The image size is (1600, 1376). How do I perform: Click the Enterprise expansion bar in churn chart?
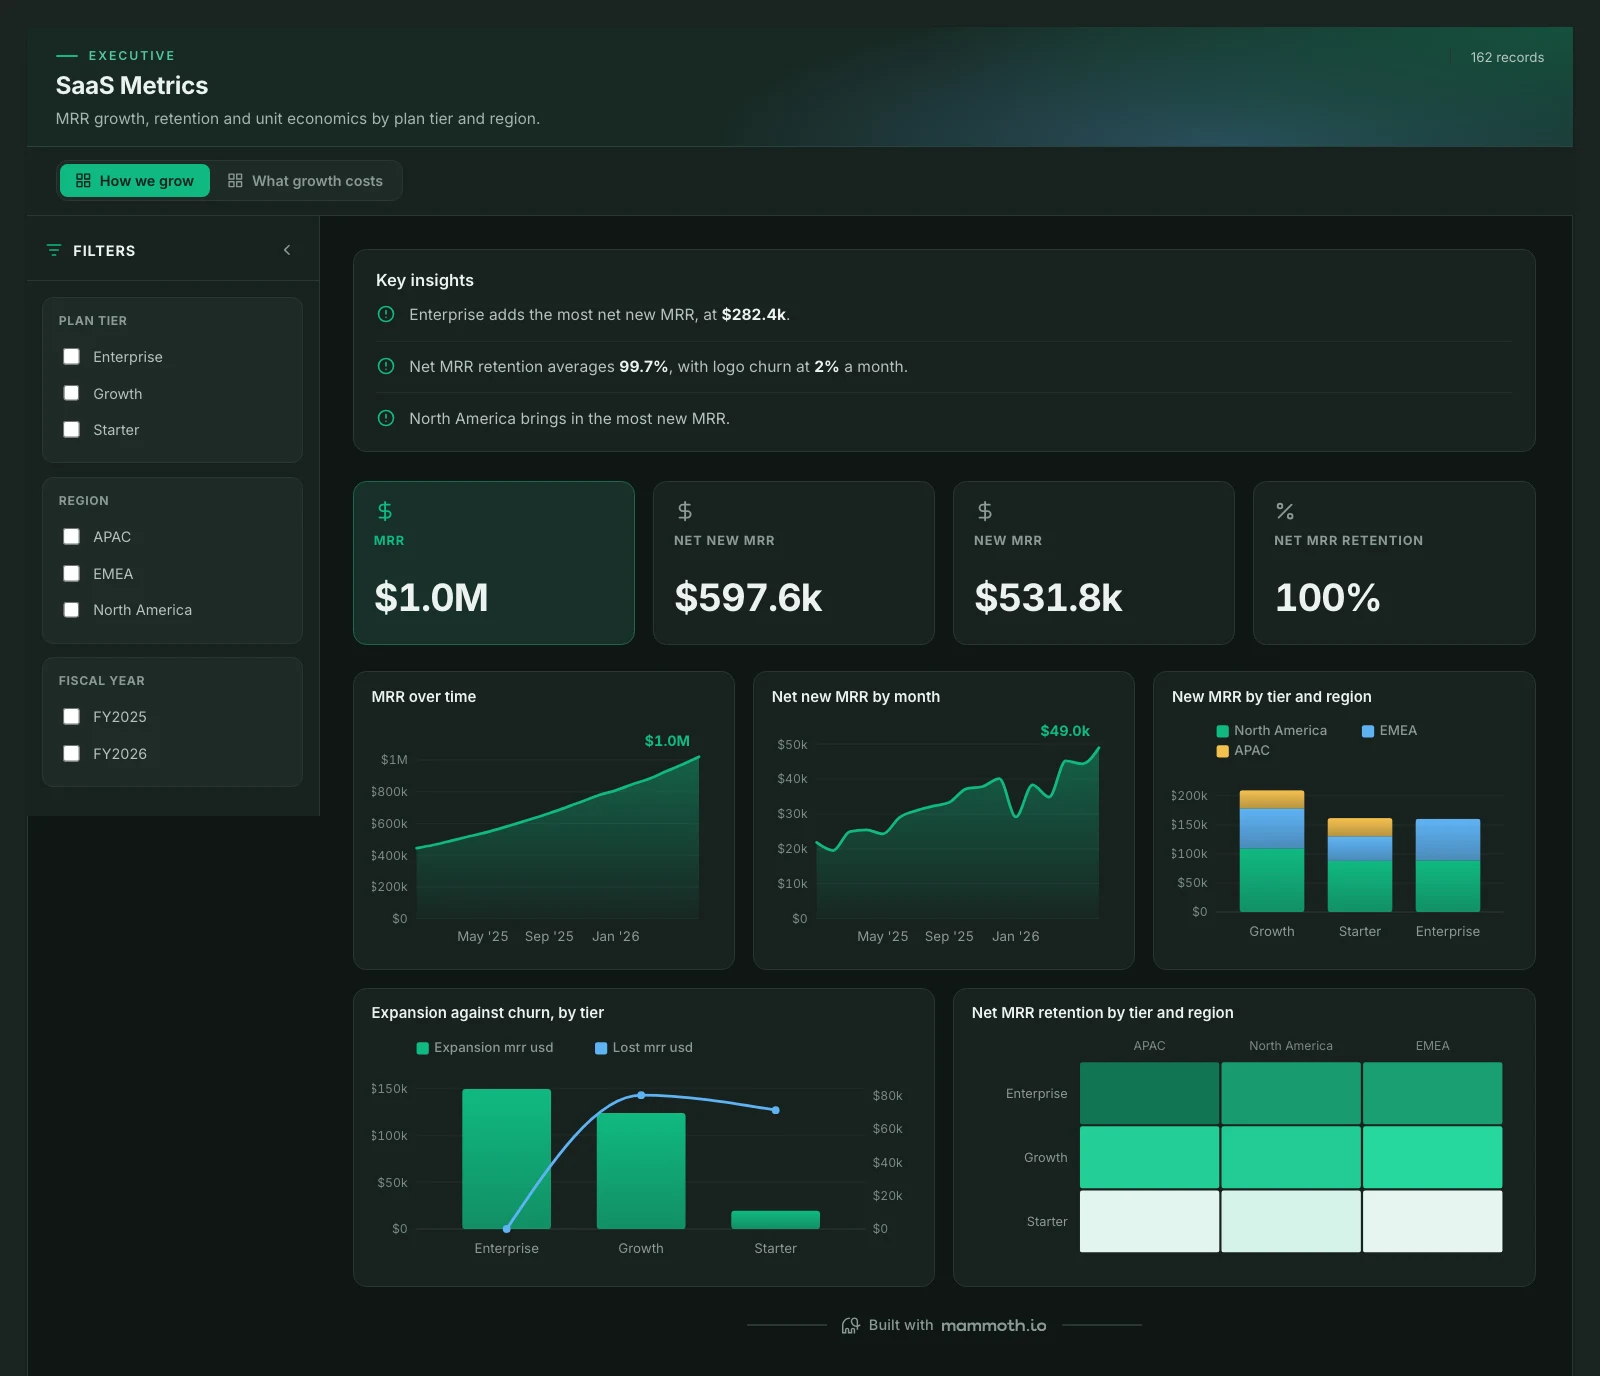coord(507,1159)
